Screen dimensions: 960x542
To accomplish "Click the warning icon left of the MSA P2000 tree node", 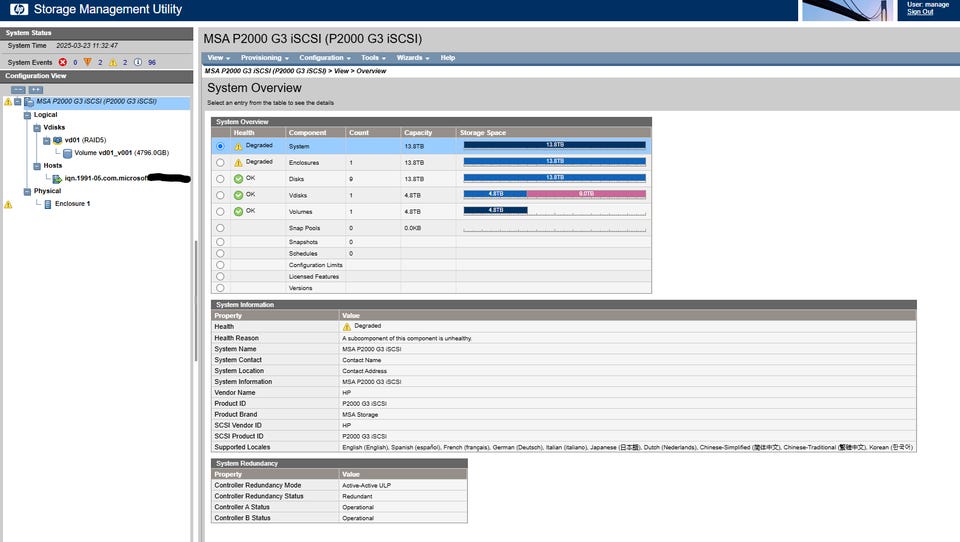I will [8, 102].
